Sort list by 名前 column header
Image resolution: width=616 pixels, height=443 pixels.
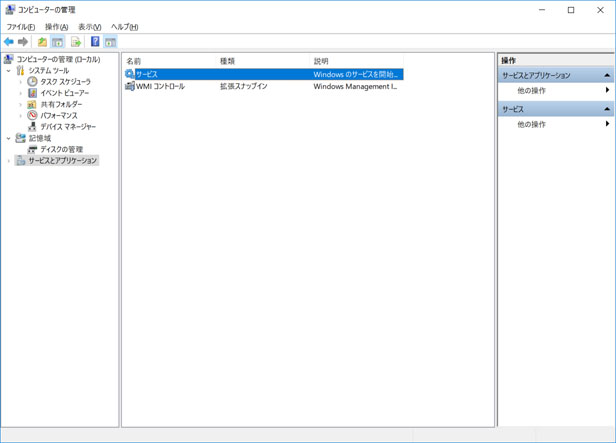pos(170,61)
